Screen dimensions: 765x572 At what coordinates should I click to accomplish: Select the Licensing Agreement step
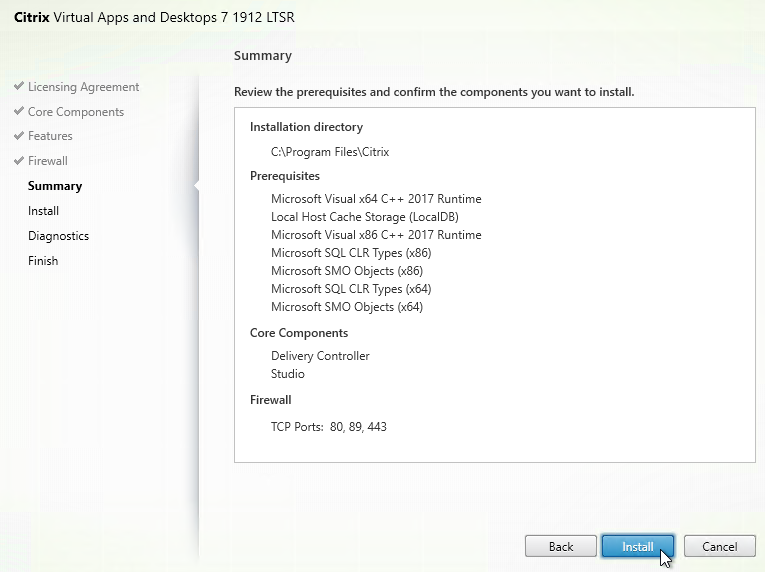83,87
